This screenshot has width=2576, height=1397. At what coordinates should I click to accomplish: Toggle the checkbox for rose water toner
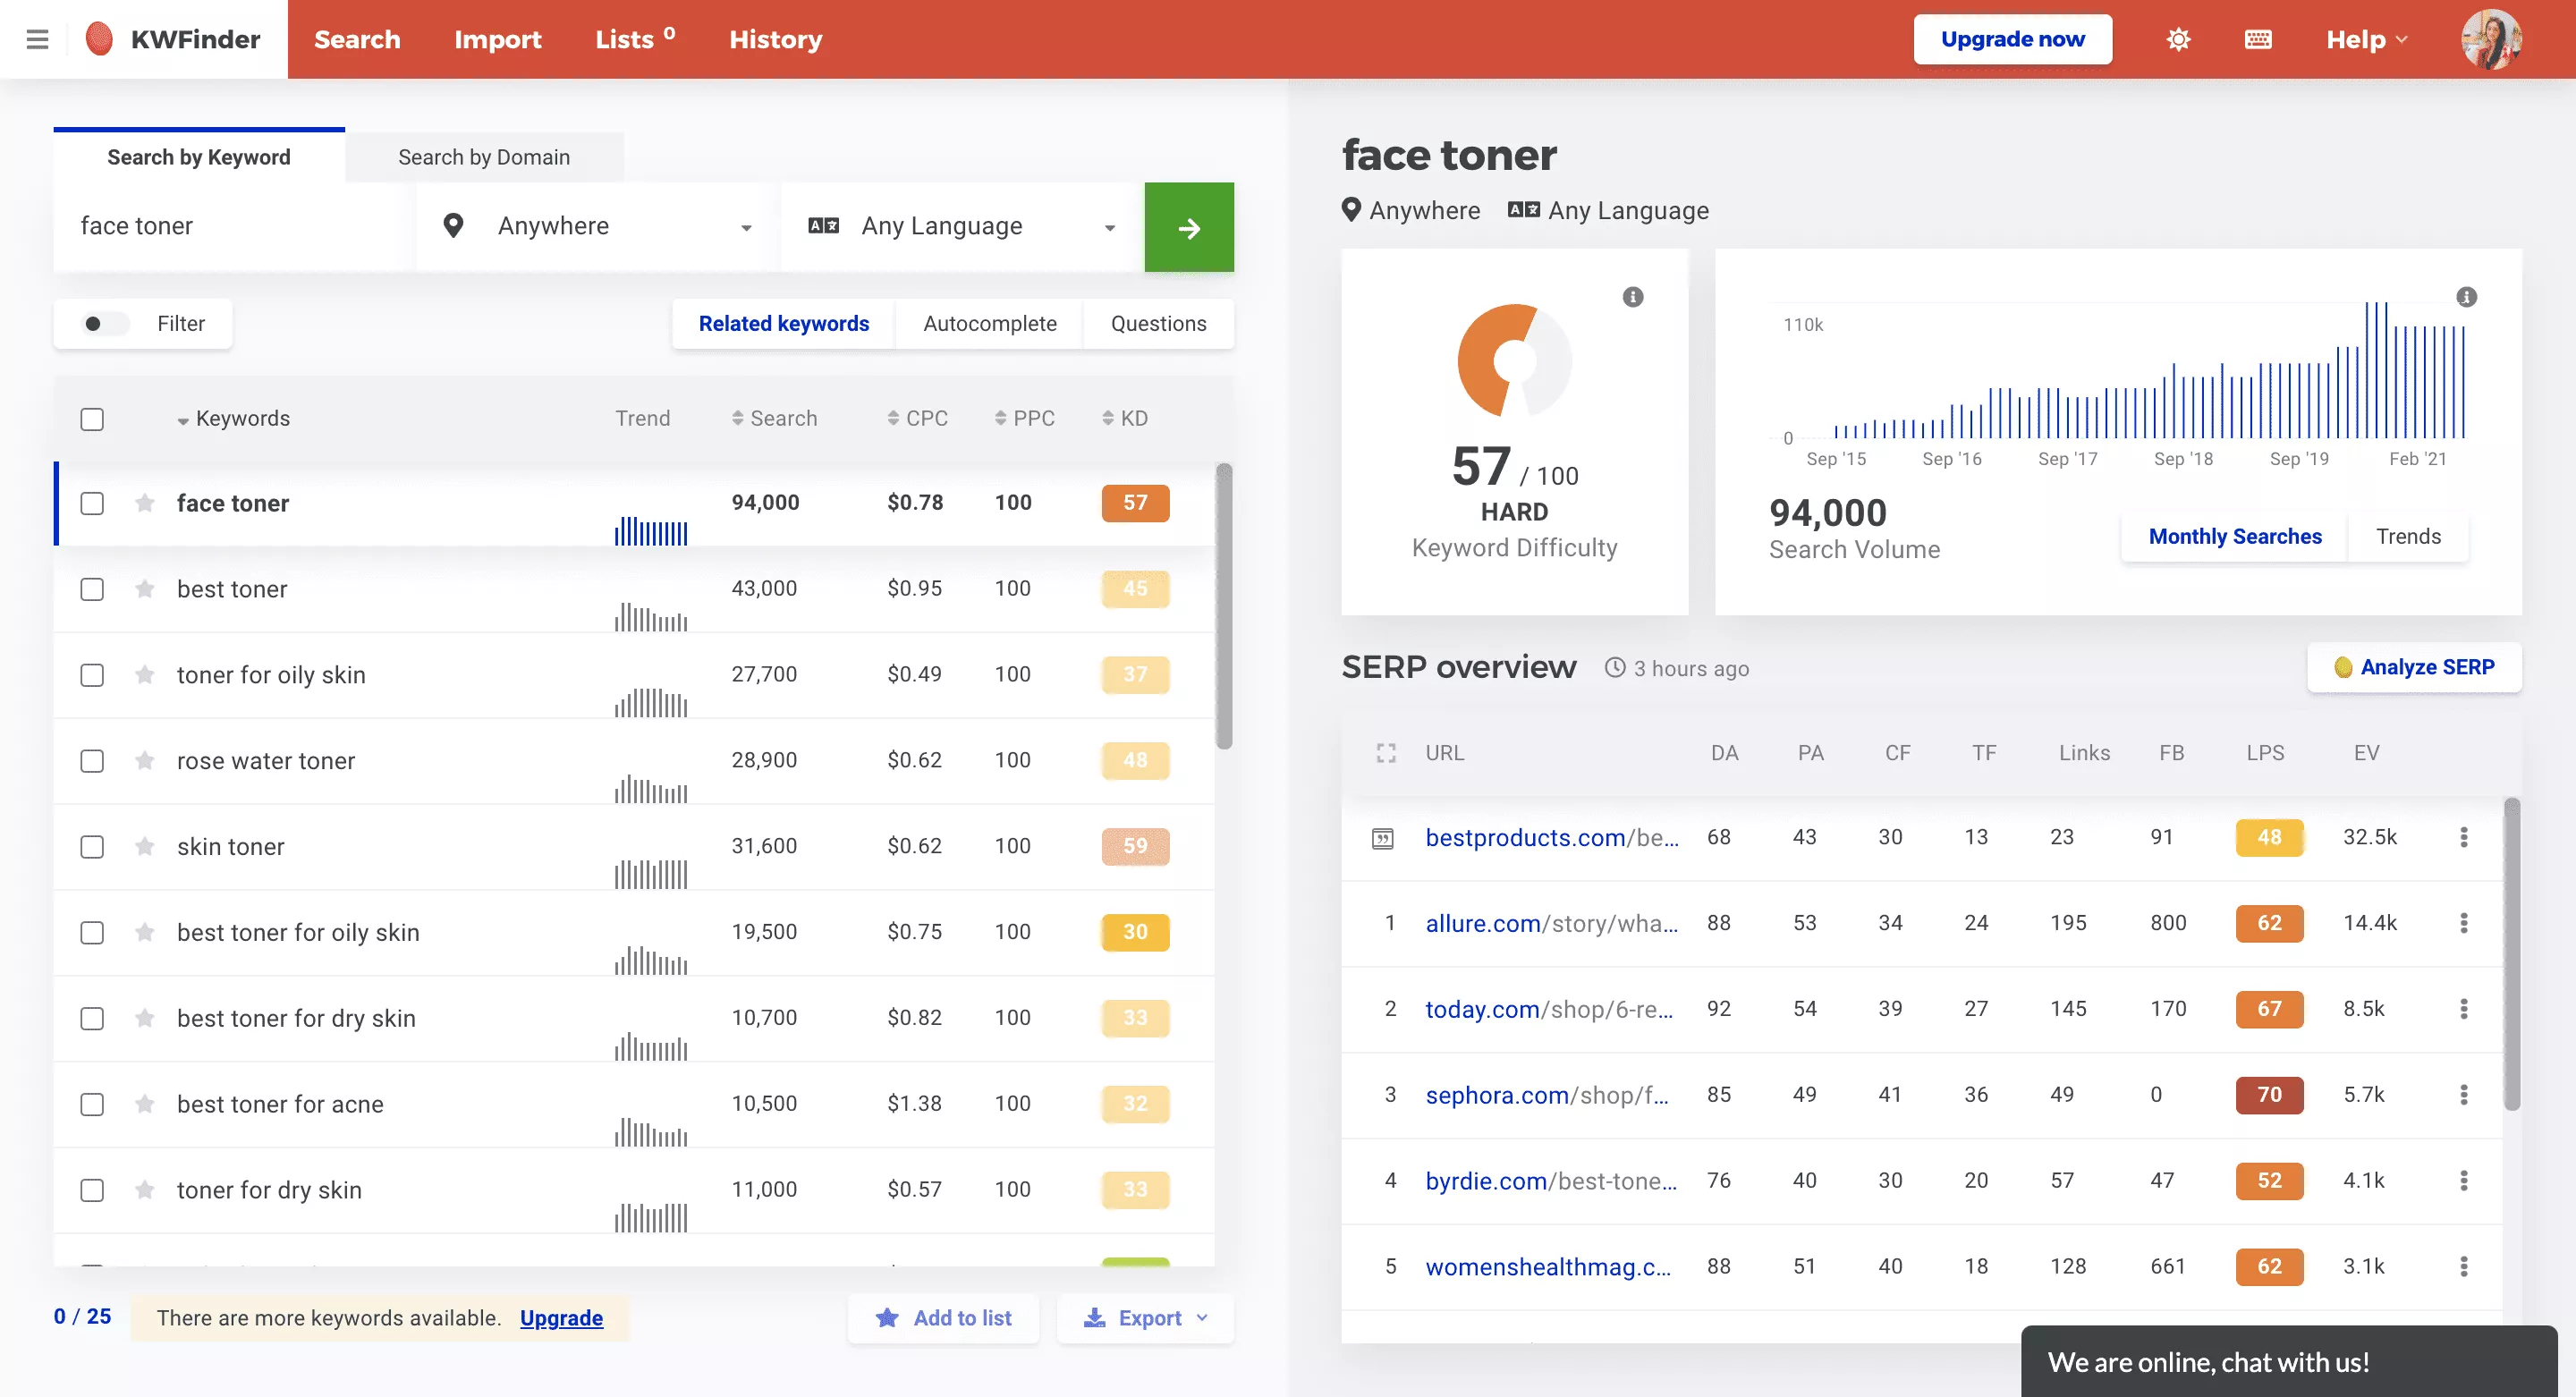(x=93, y=758)
